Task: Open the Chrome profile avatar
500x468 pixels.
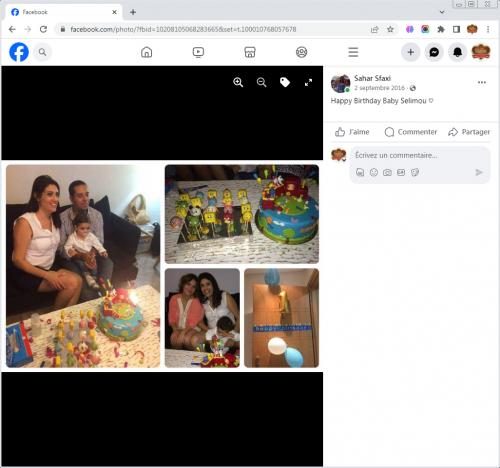Action: tap(472, 29)
